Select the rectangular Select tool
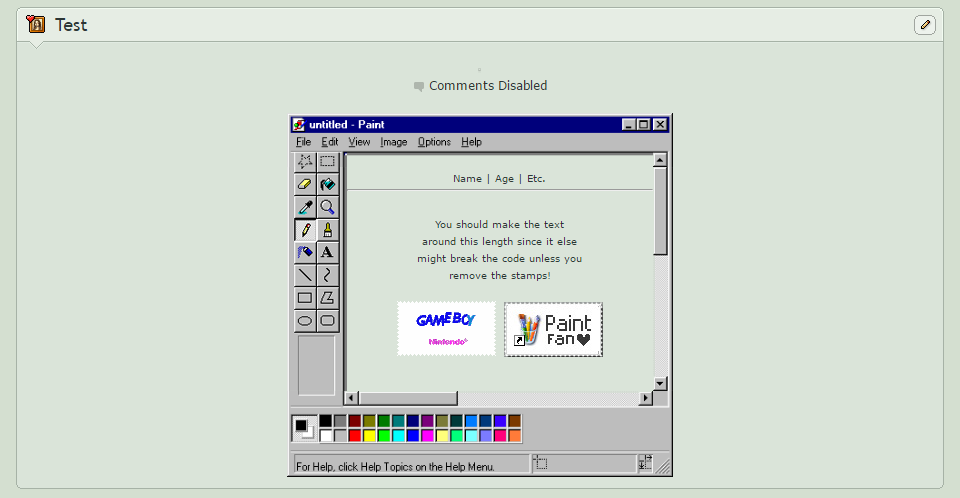This screenshot has width=960, height=498. 328,162
